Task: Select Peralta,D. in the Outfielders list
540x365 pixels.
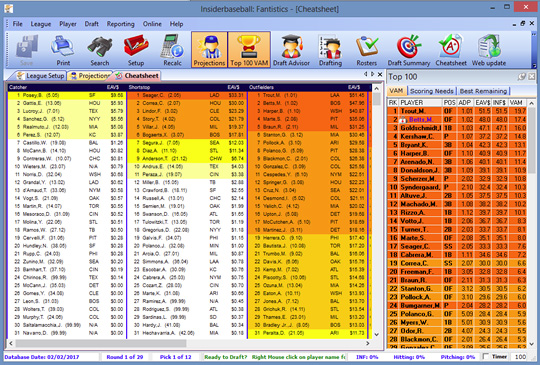Action: 308,333
